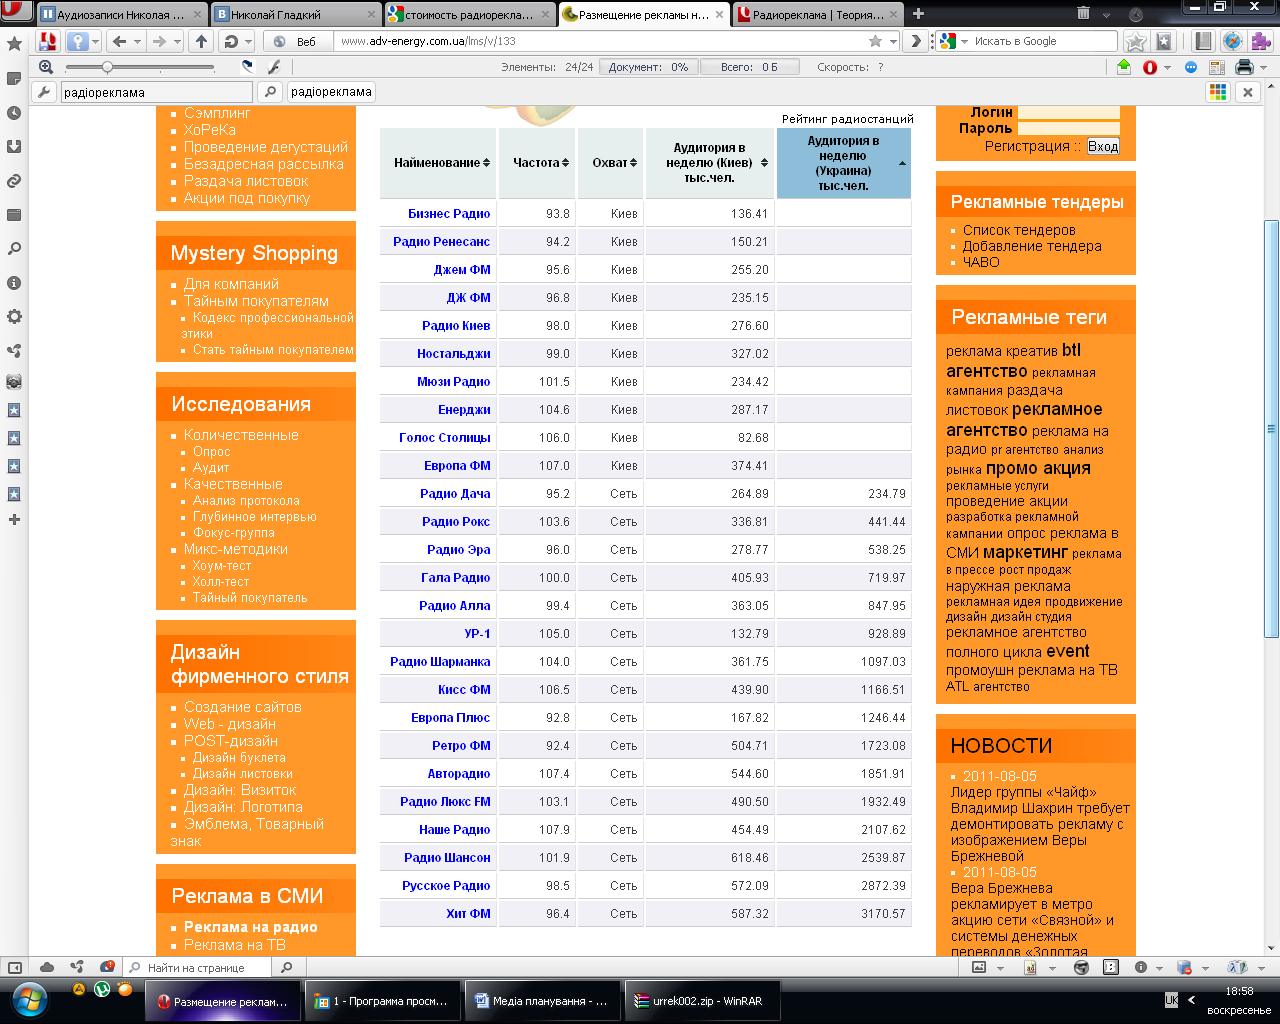Close the in-page search bar
Viewport: 1280px width, 1024px height.
point(1247,92)
